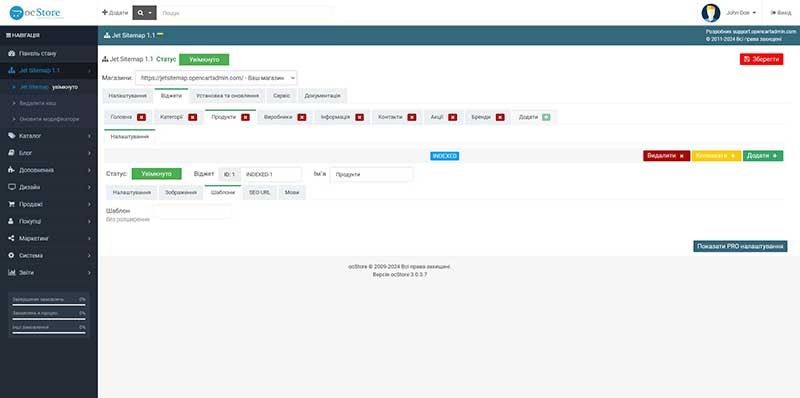Select Jet Sitemap увімкнуто submenu item

pos(49,87)
